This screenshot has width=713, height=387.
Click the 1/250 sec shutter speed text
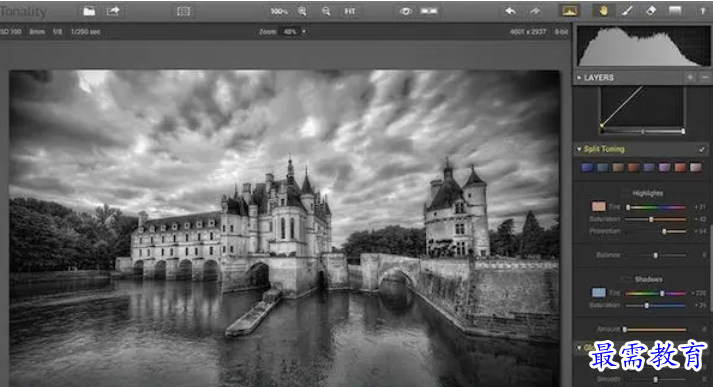click(85, 32)
